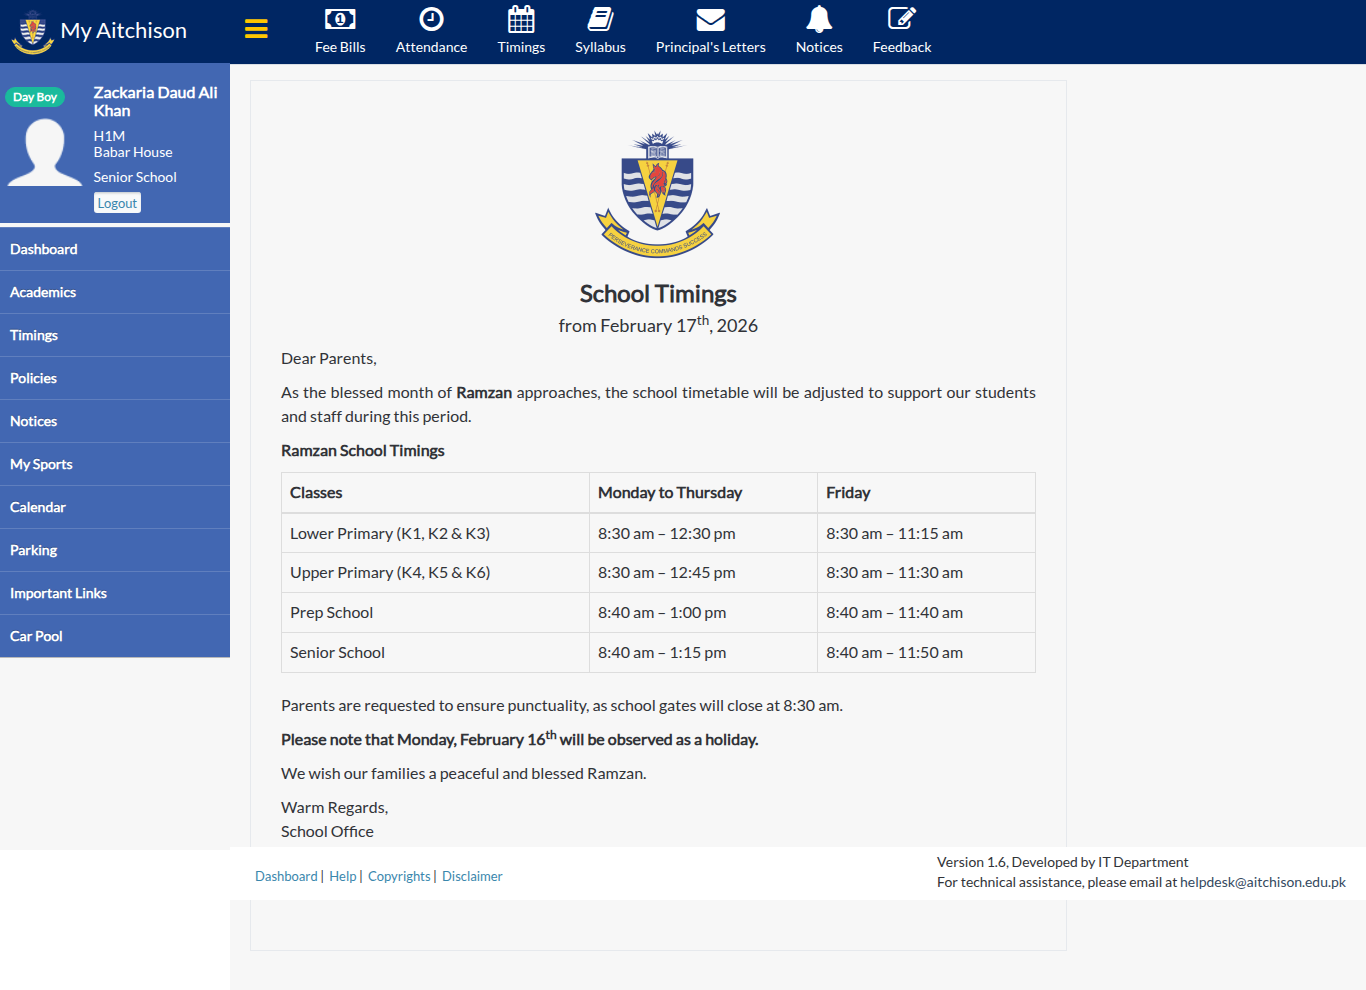Viewport: 1366px width, 990px height.
Task: Open the Fee Bills money icon
Action: click(340, 19)
